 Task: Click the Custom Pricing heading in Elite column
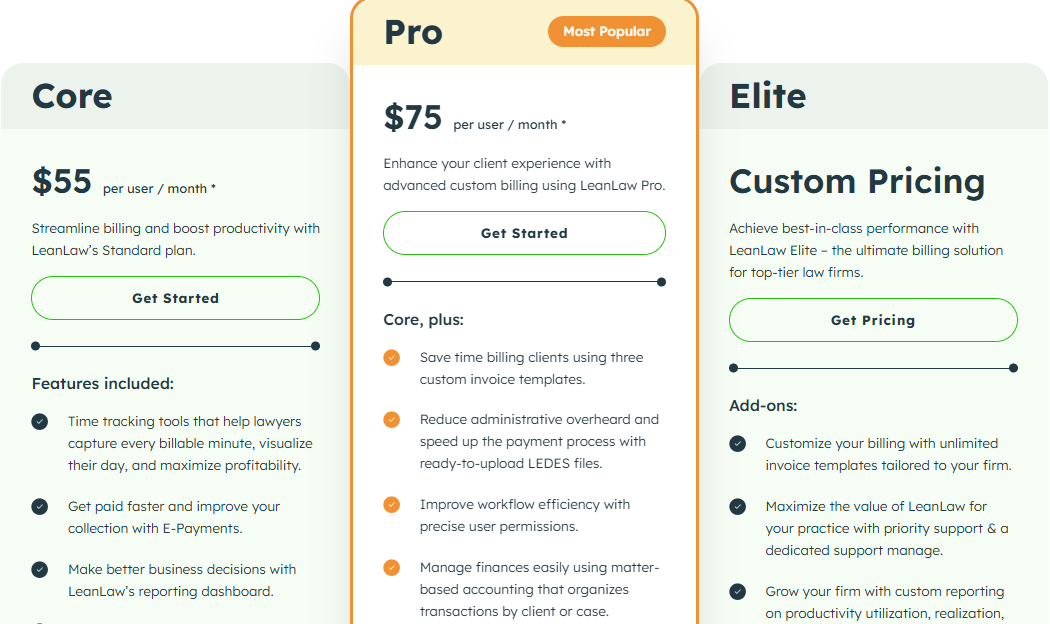click(x=857, y=181)
